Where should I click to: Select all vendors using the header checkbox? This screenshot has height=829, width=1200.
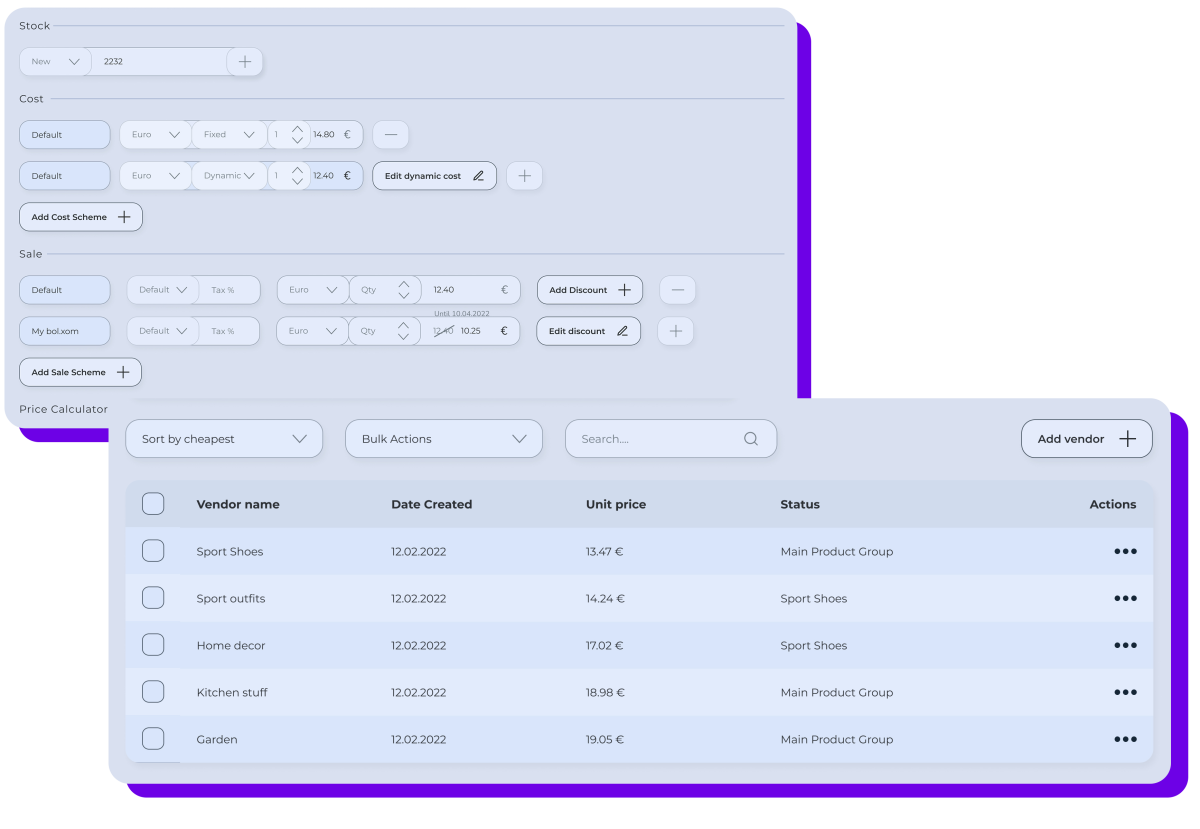[153, 503]
